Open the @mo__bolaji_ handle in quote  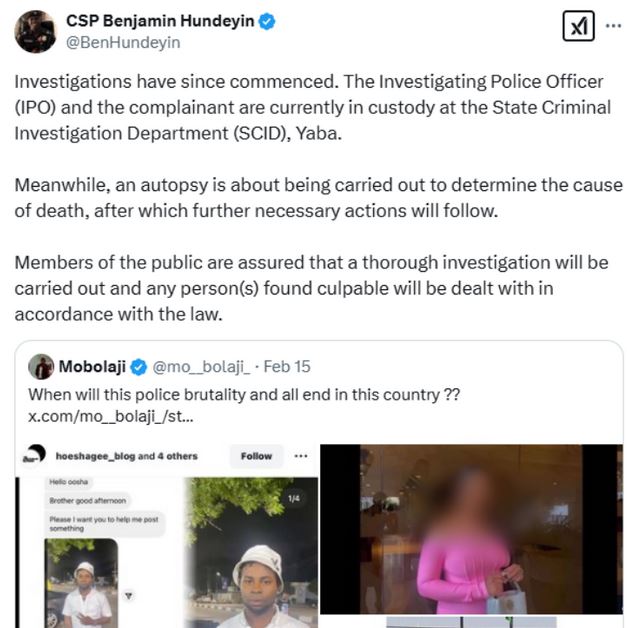pyautogui.click(x=201, y=367)
